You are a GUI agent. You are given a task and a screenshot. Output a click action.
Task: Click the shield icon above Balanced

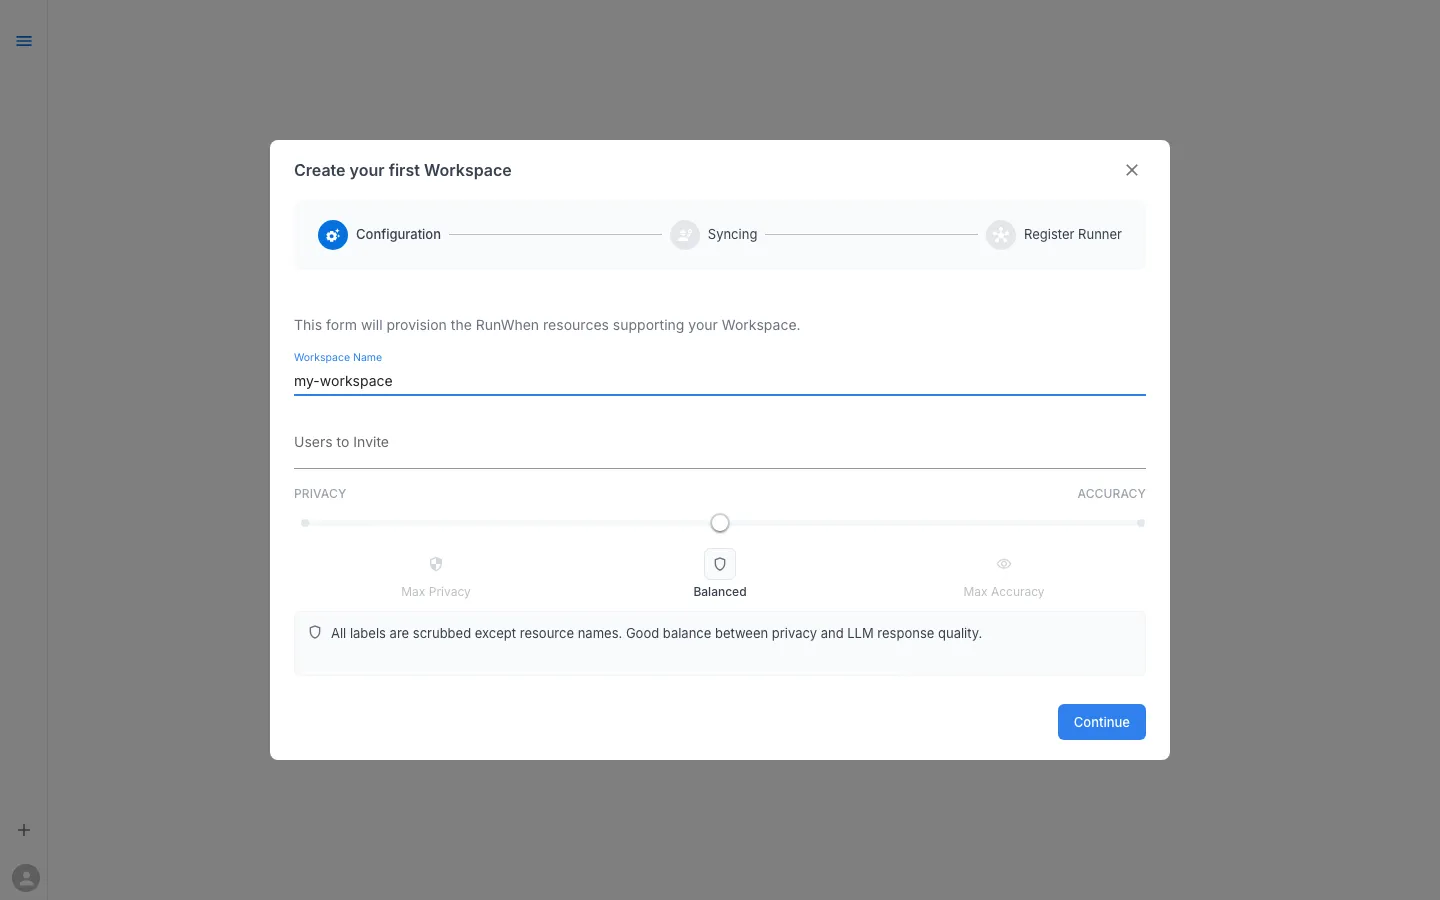coord(720,564)
